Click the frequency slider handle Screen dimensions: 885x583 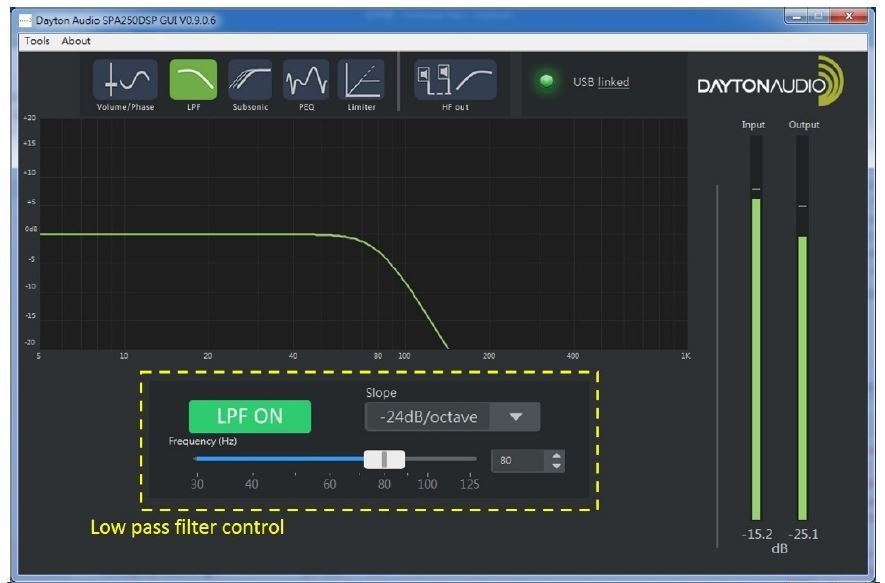coord(384,459)
